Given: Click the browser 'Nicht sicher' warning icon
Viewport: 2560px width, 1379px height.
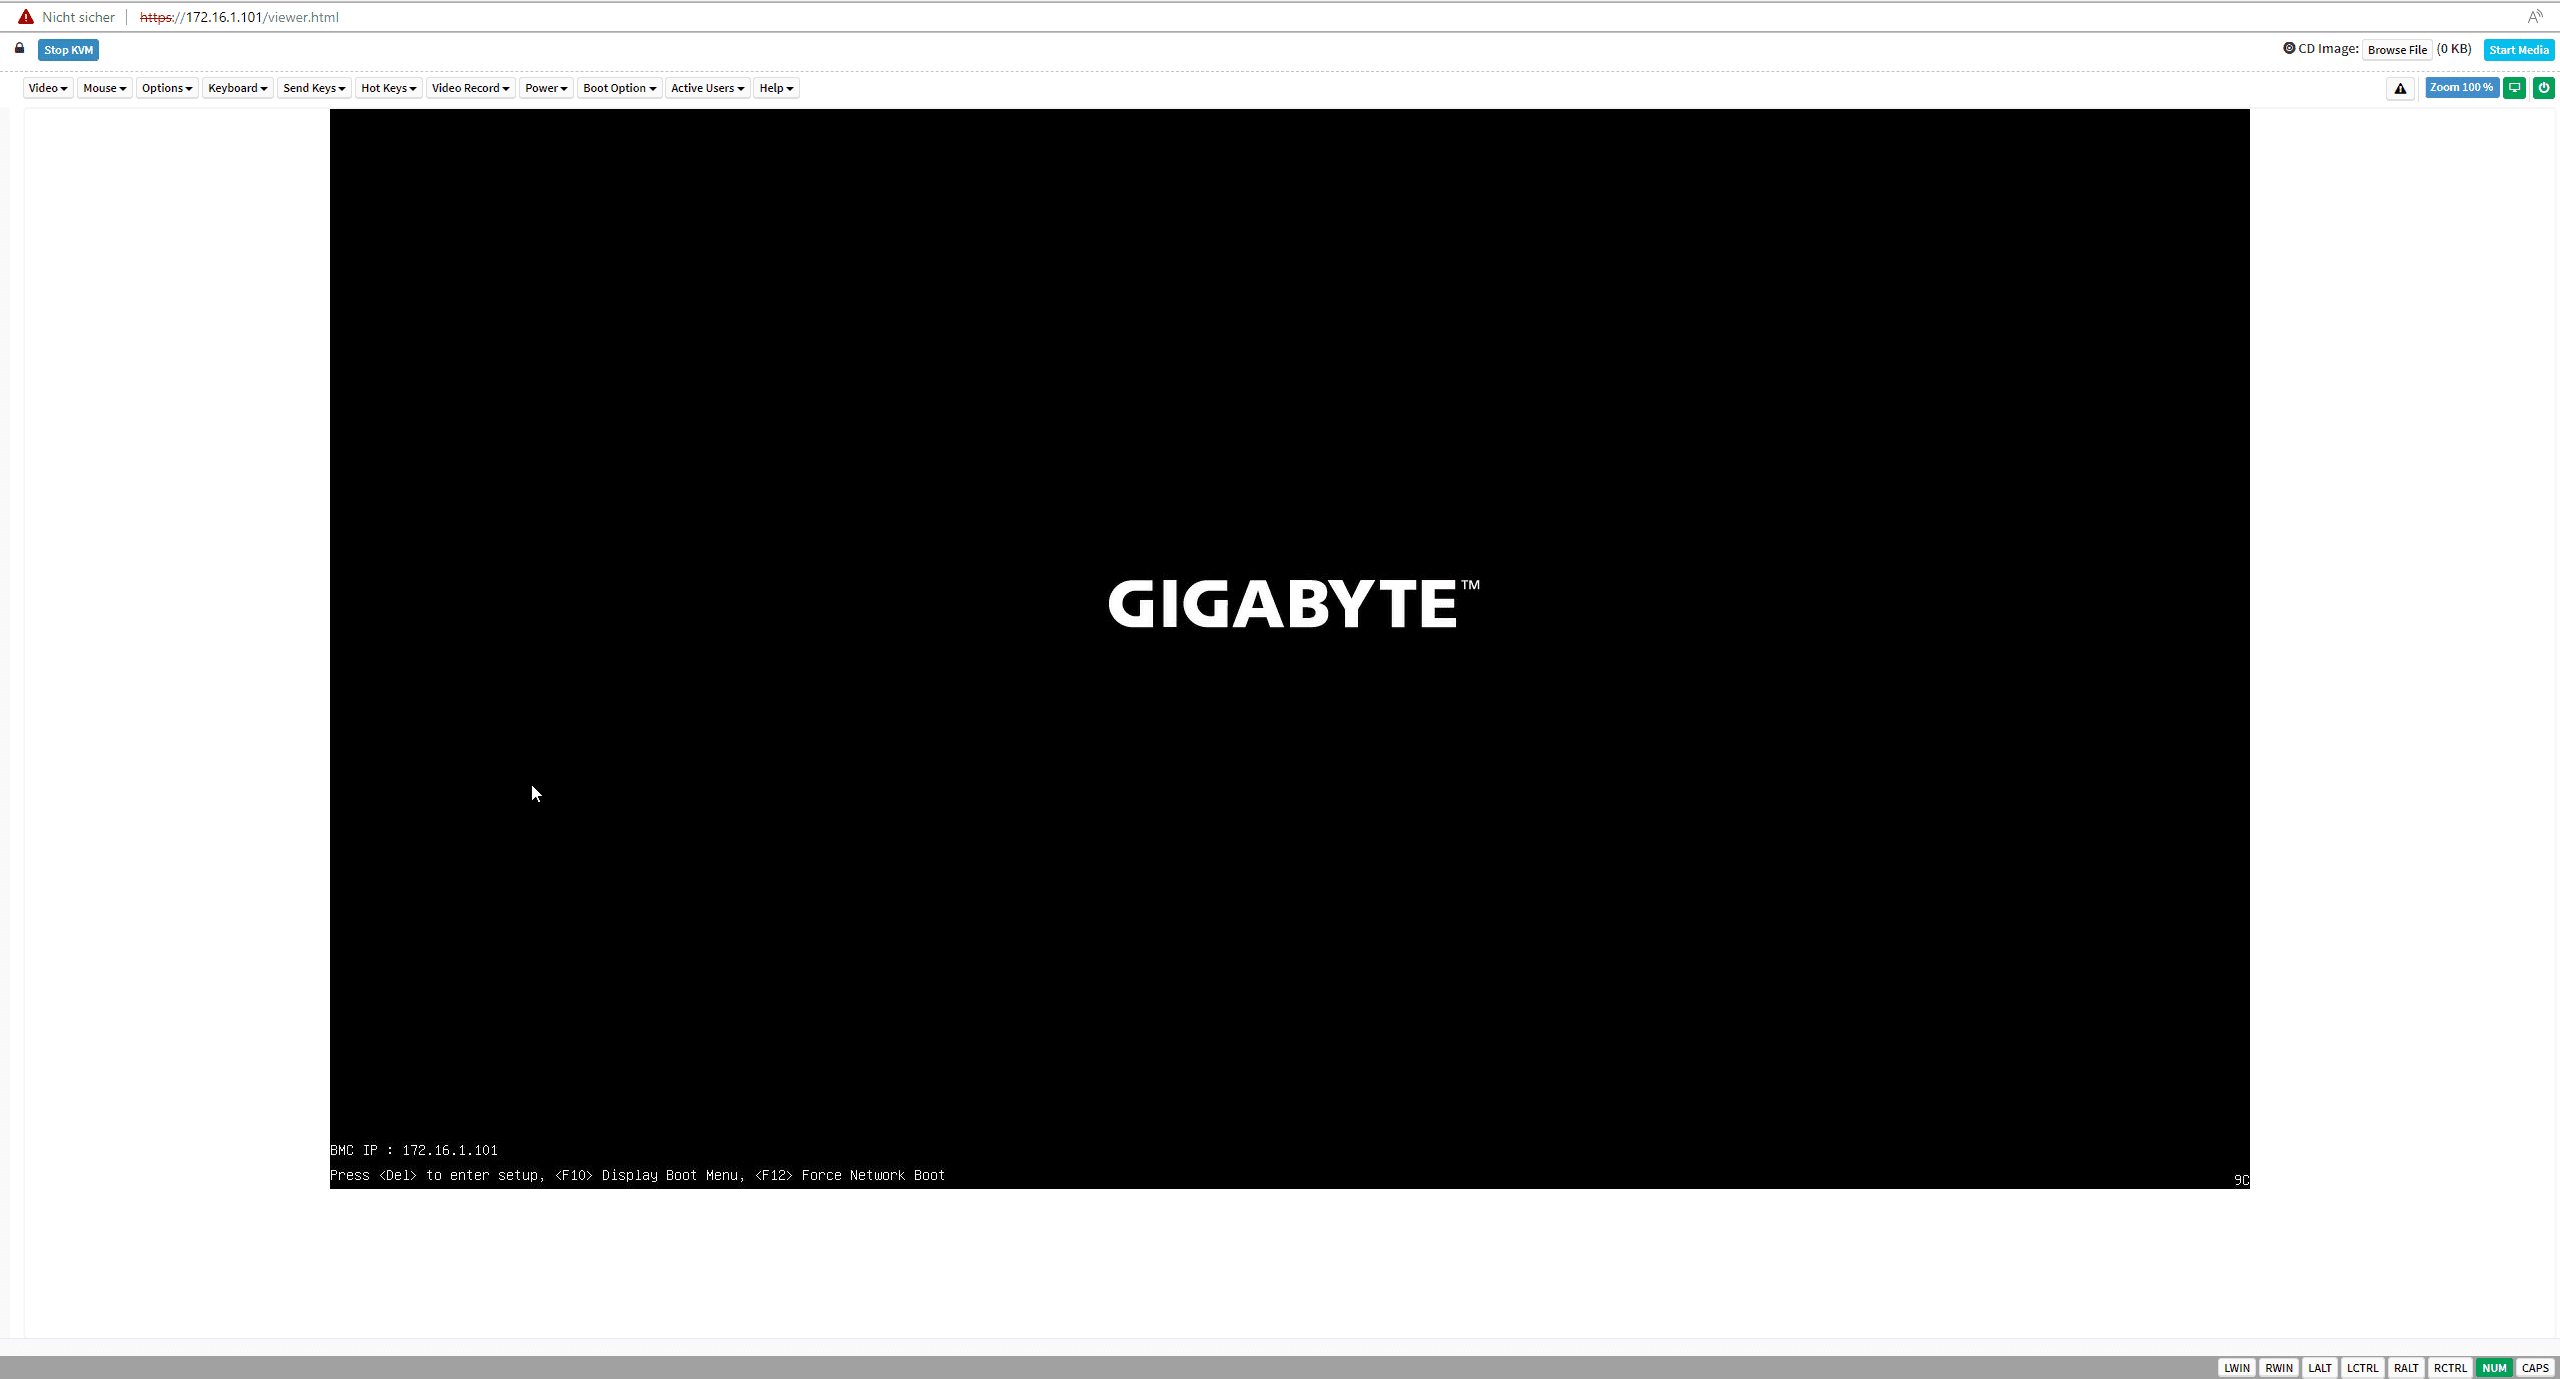Looking at the screenshot, I should 26,17.
